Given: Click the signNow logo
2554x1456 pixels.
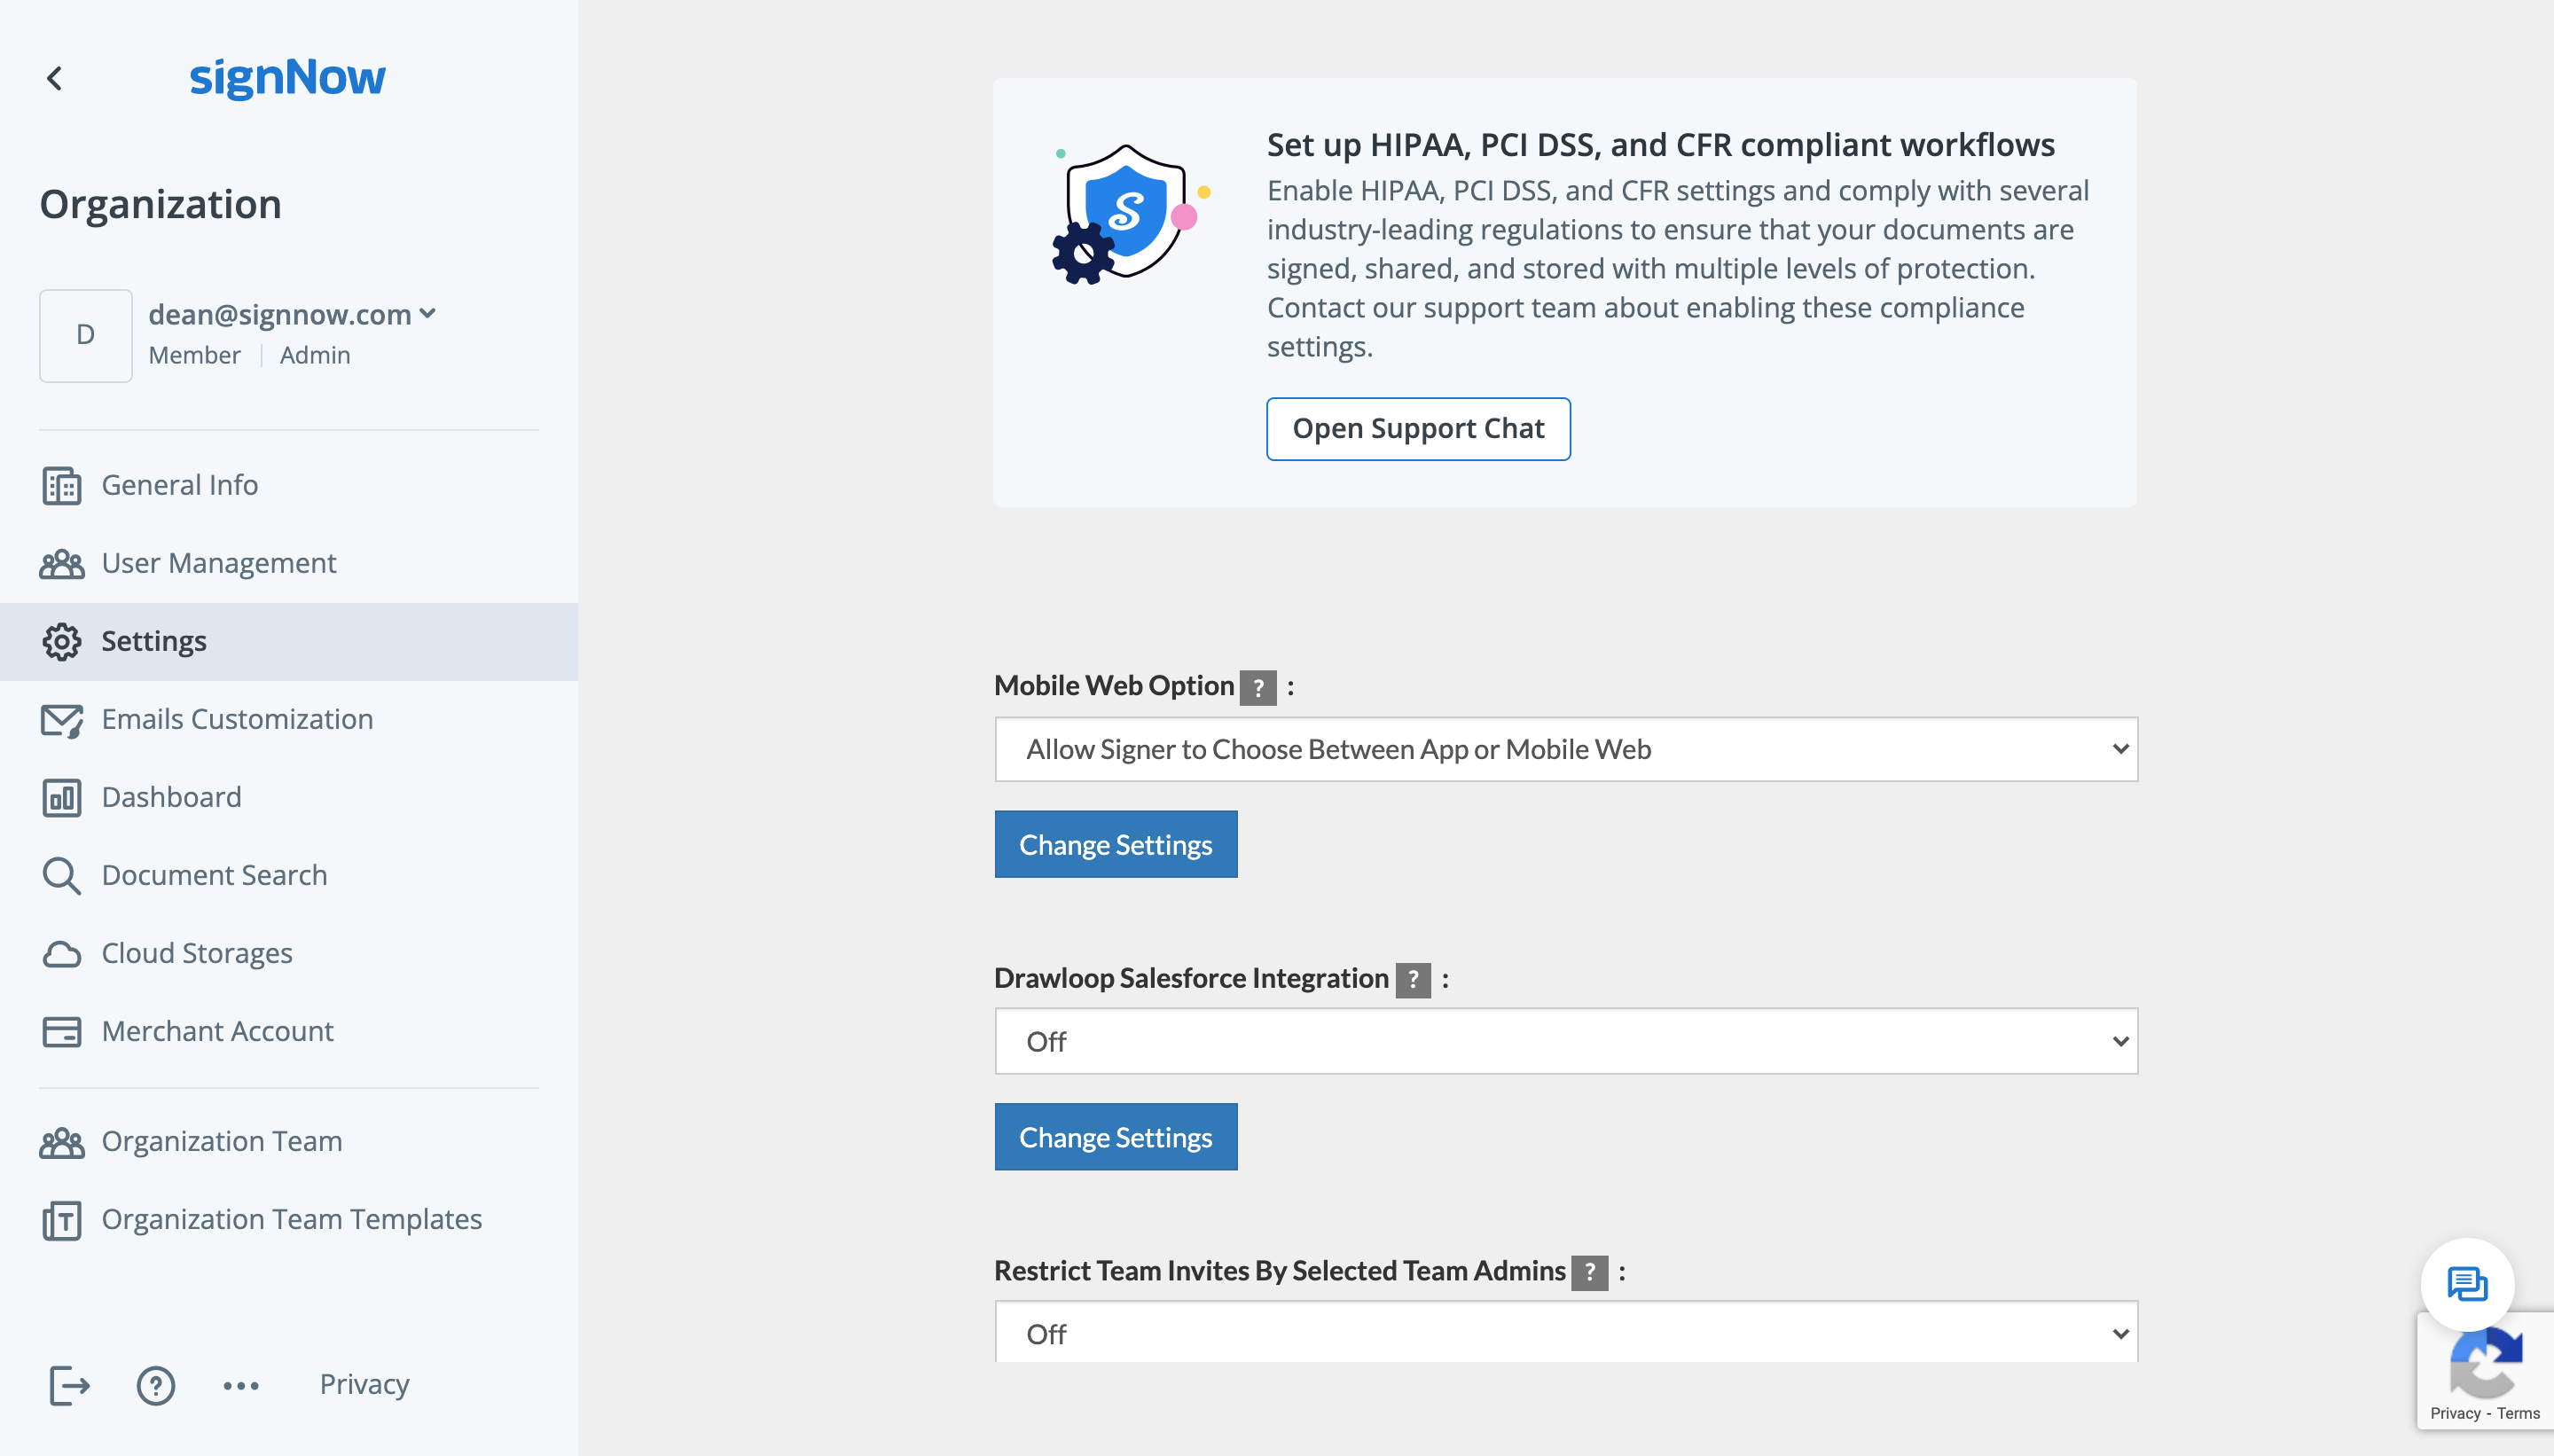Looking at the screenshot, I should click(287, 77).
